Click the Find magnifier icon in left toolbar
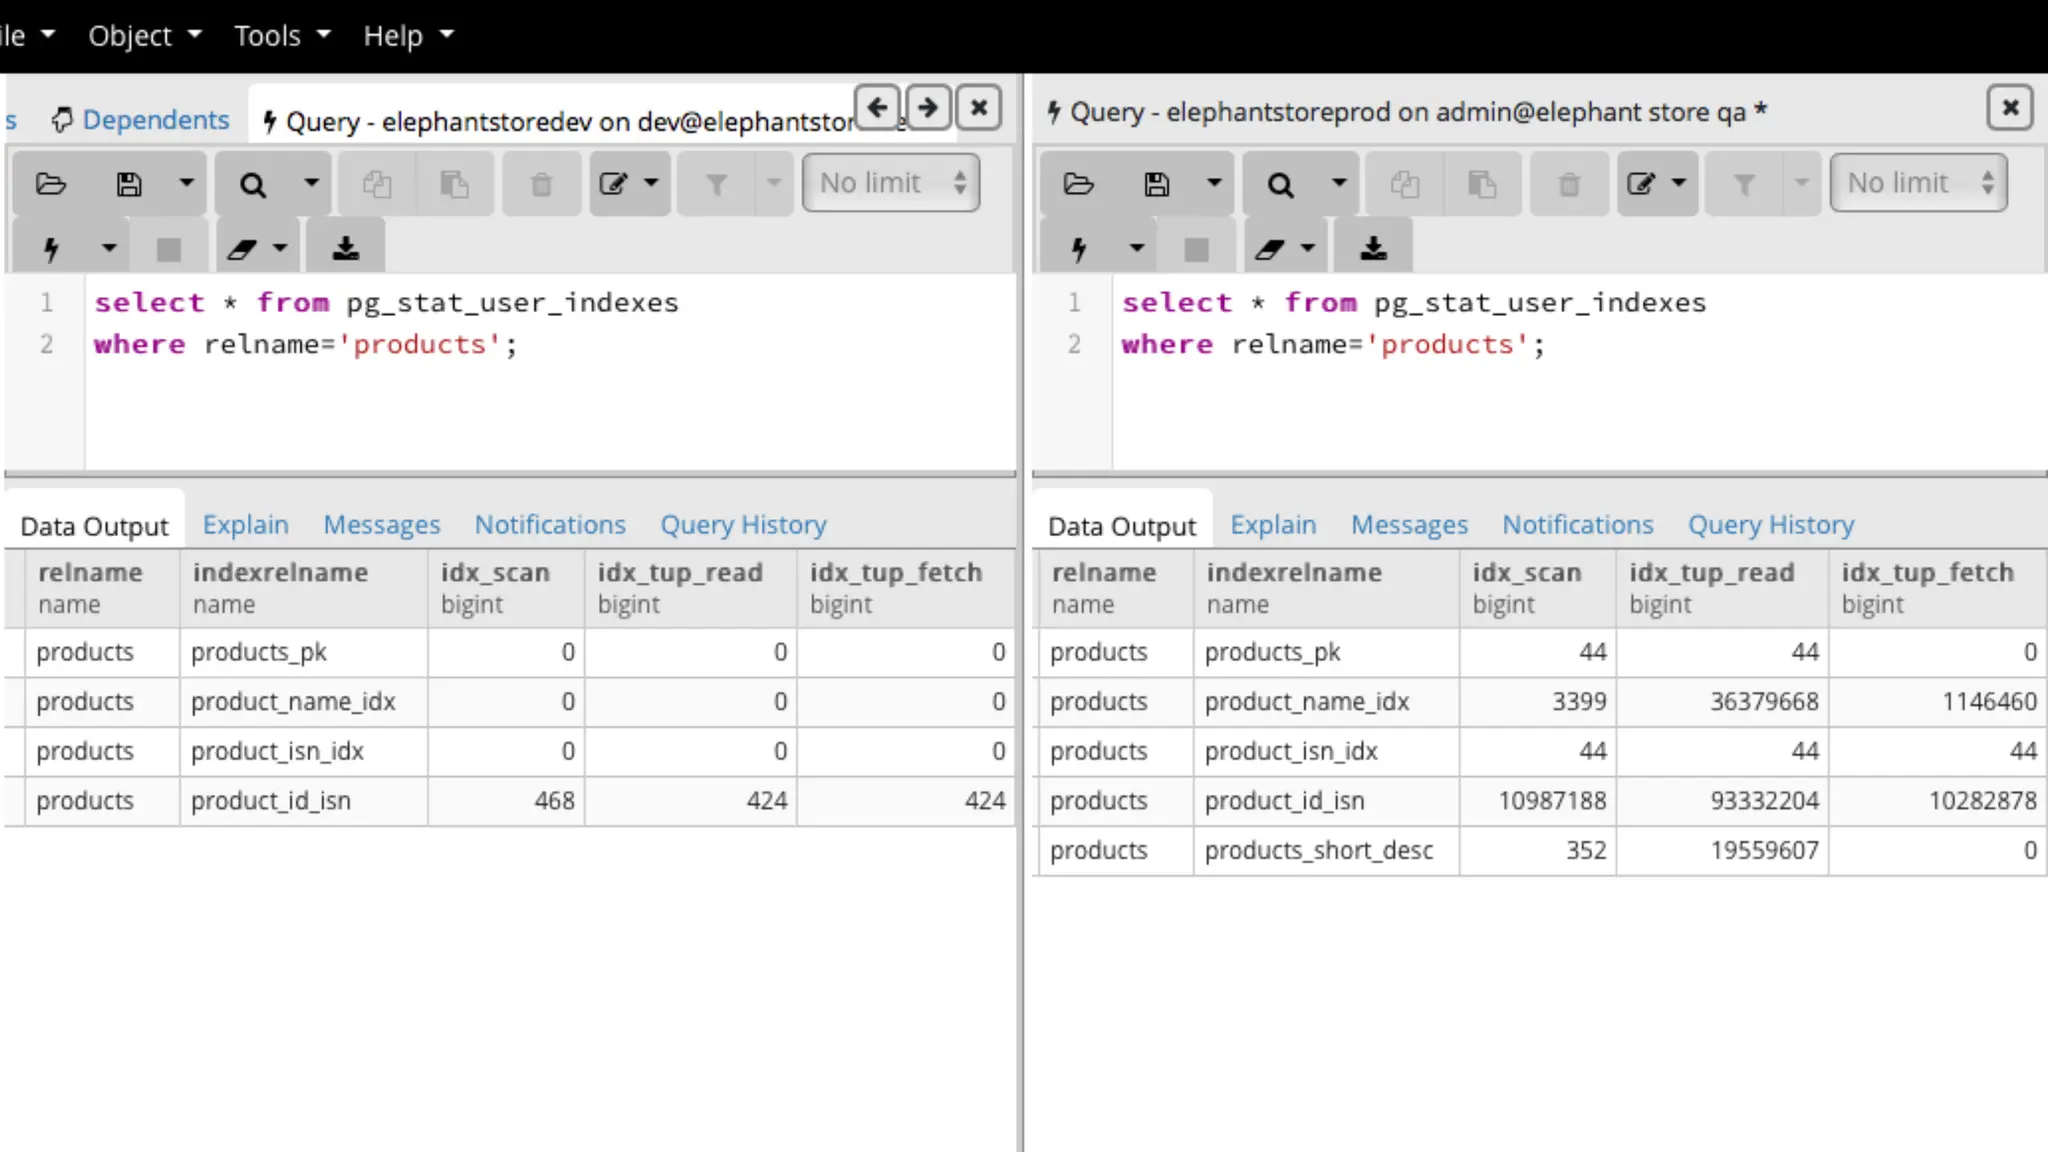Viewport: 2048px width, 1152px height. coord(253,184)
